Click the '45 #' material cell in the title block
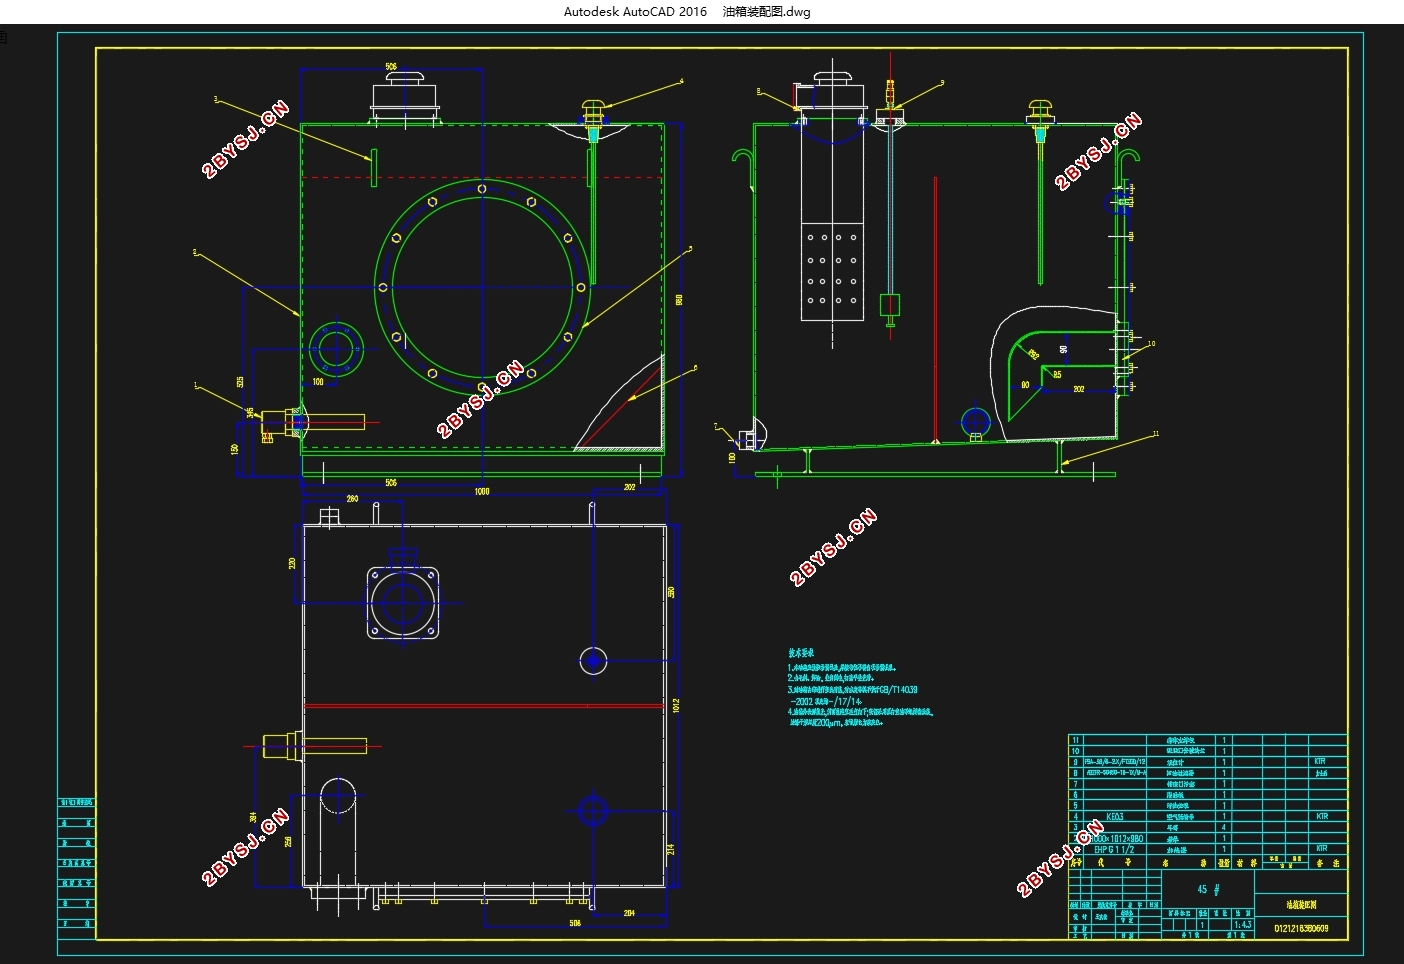1404x964 pixels. pyautogui.click(x=1208, y=889)
